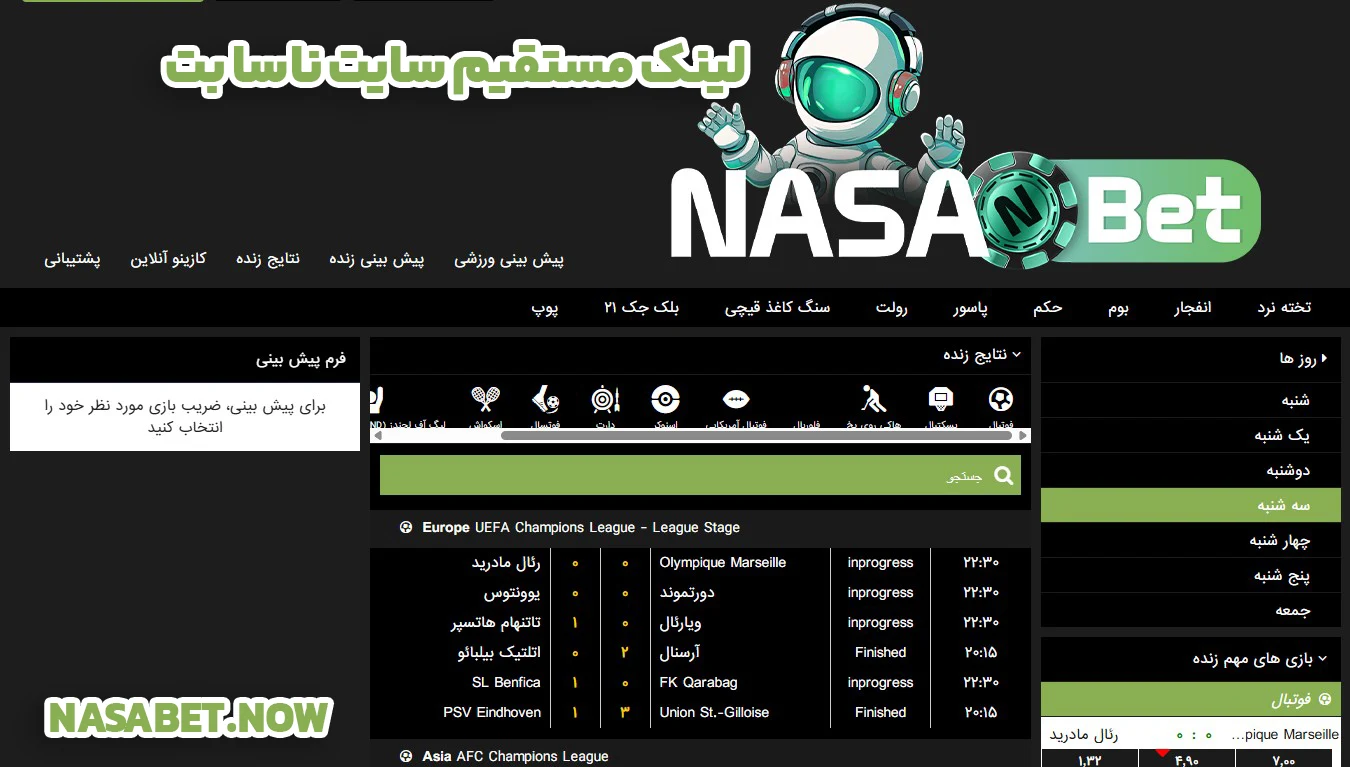Select the snooker sport icon
Screen dimensions: 1350x767
665,401
